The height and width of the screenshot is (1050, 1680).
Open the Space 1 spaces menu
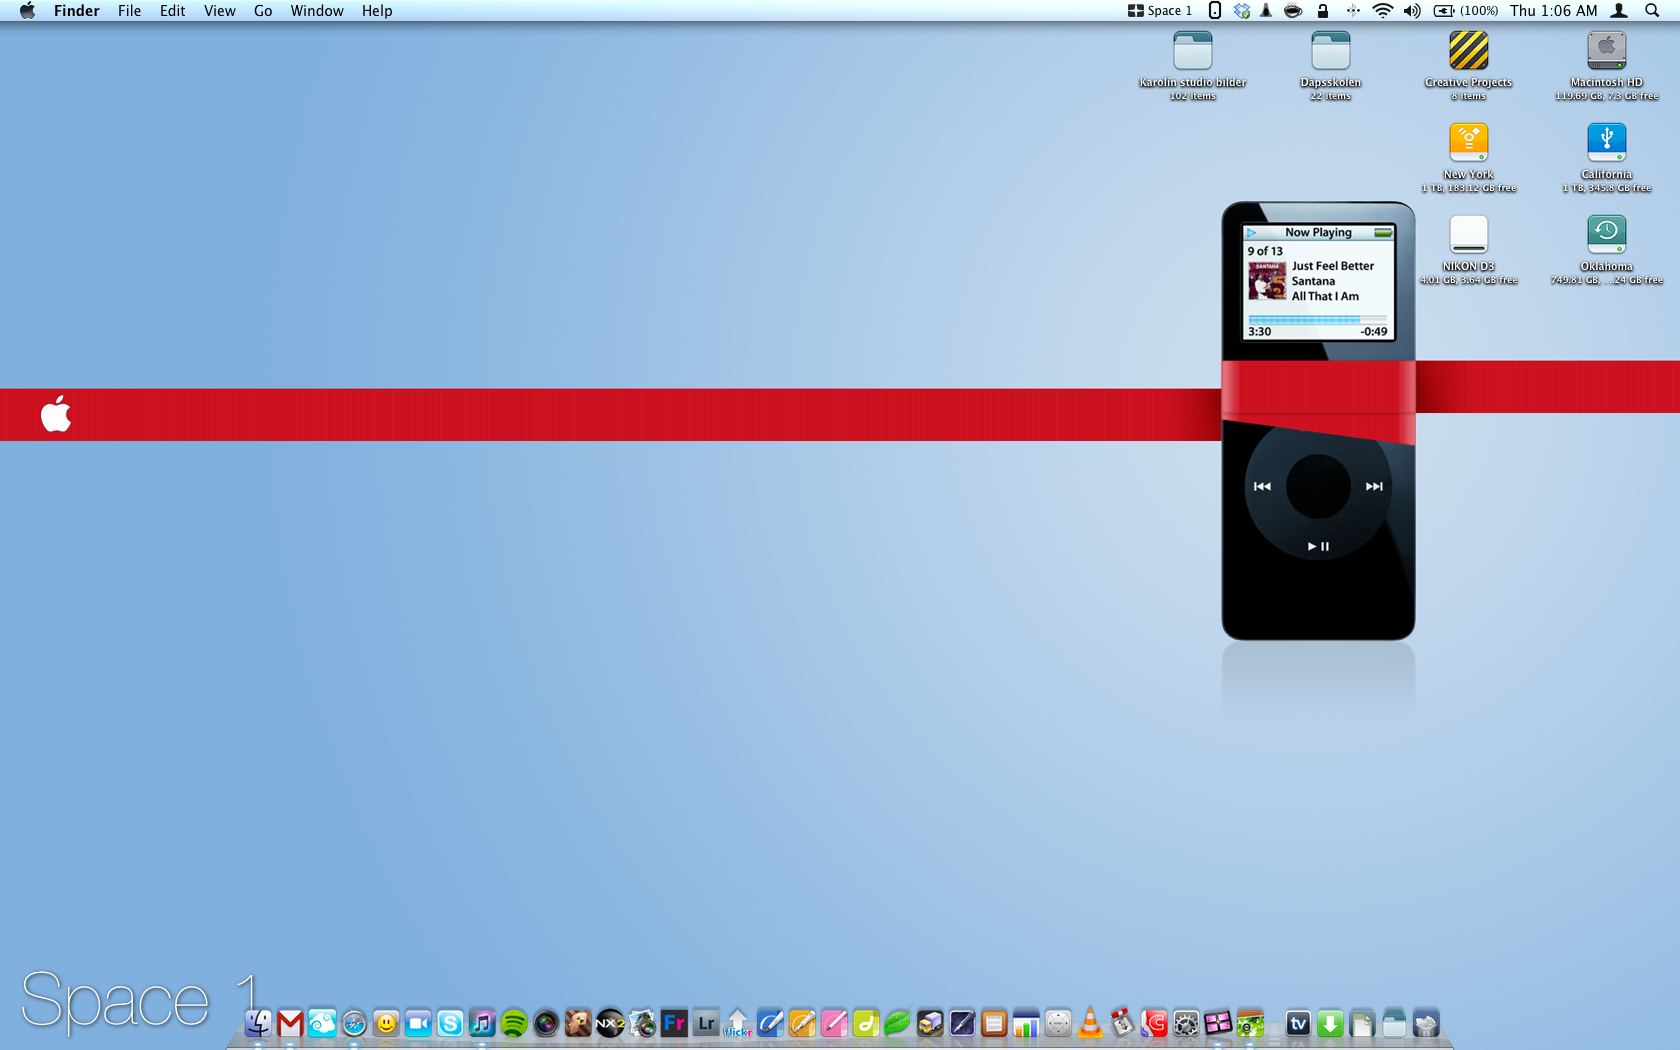pos(1160,11)
